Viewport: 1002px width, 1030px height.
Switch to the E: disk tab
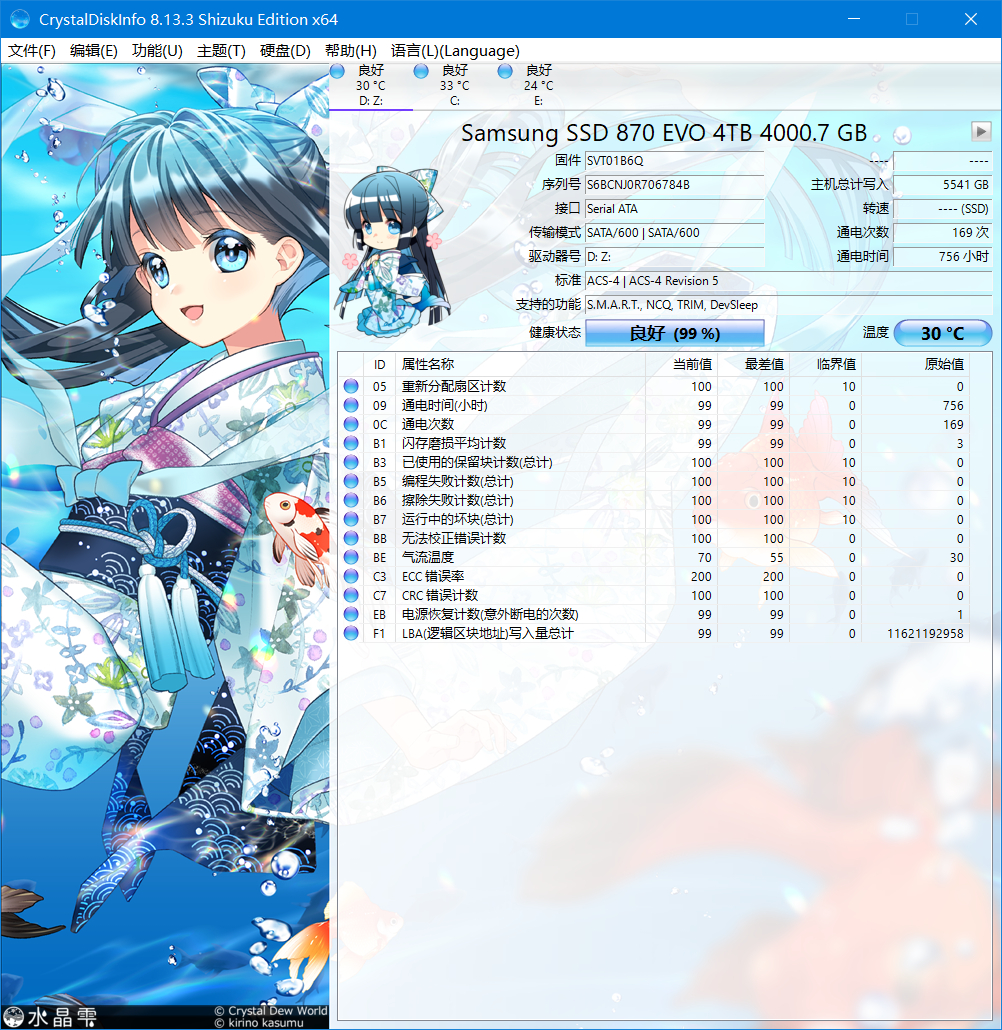coord(539,85)
